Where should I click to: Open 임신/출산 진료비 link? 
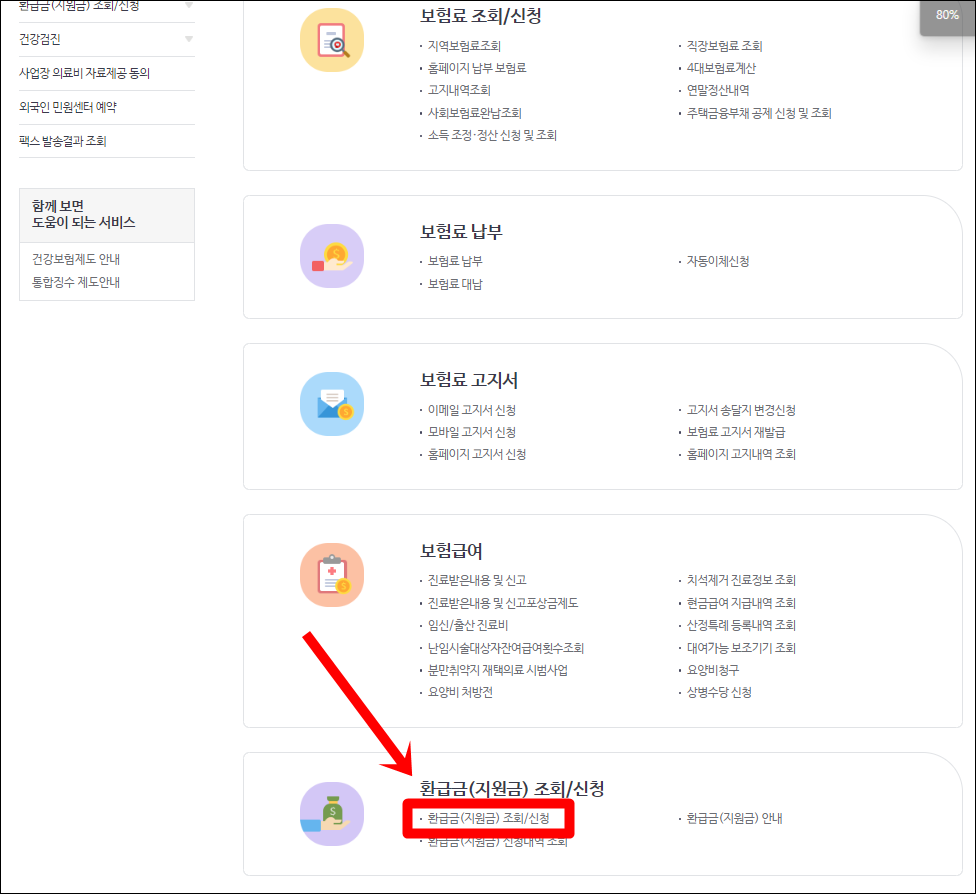[468, 625]
